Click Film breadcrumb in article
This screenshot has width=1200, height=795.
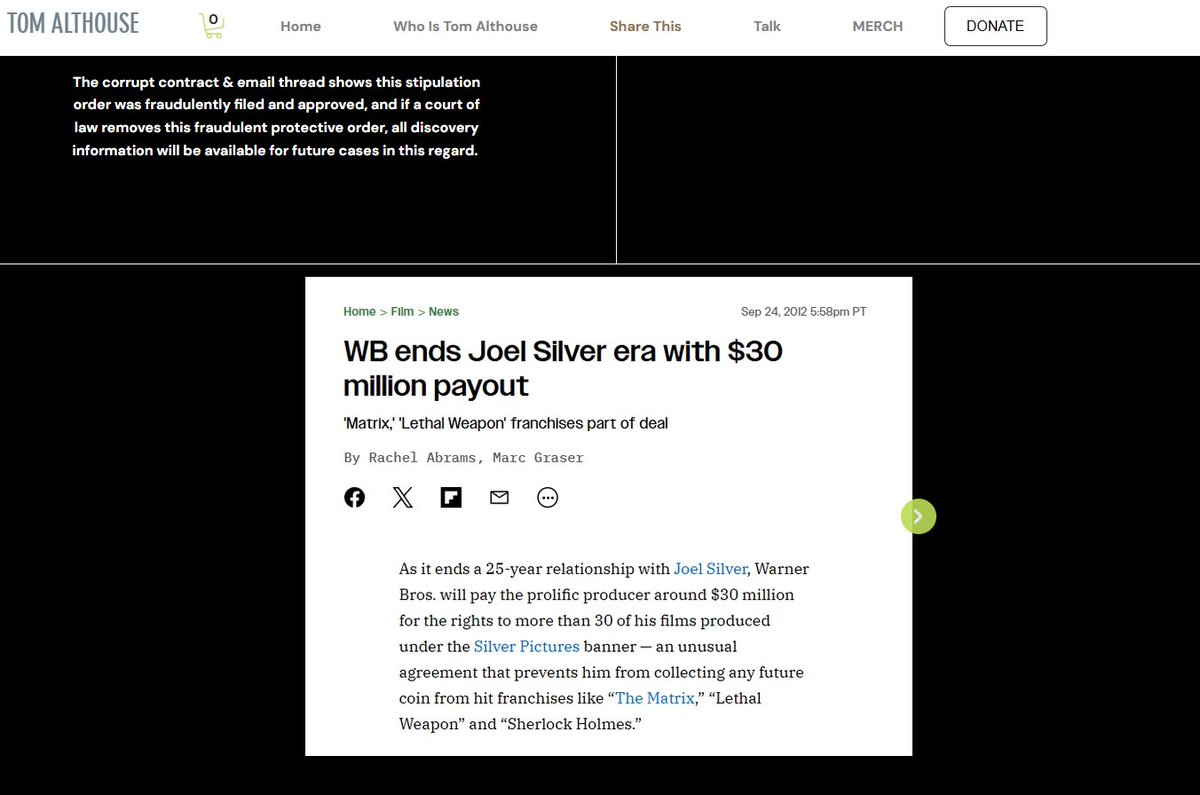[402, 312]
